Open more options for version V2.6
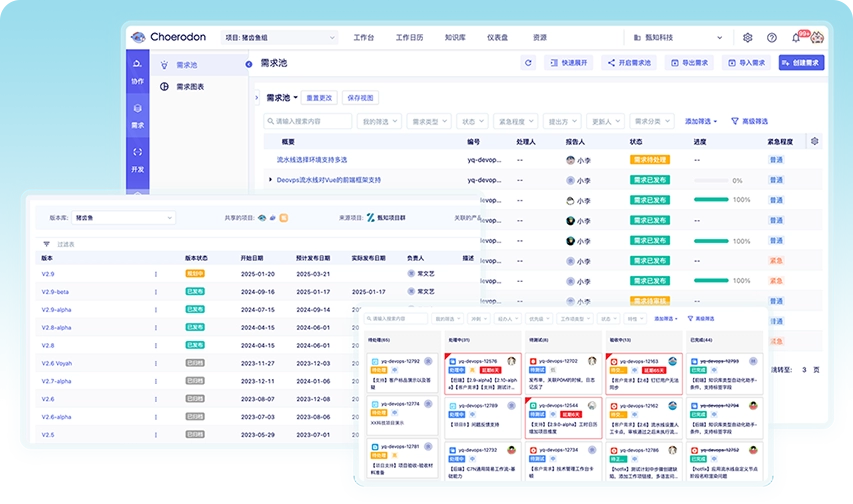 [x=156, y=399]
